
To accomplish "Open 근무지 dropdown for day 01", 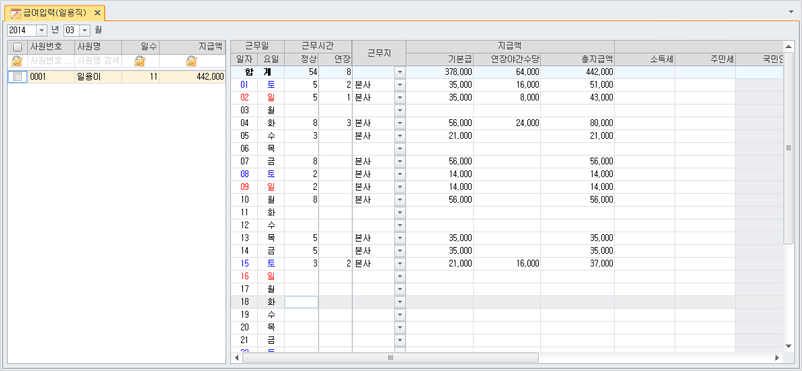I will [x=400, y=85].
